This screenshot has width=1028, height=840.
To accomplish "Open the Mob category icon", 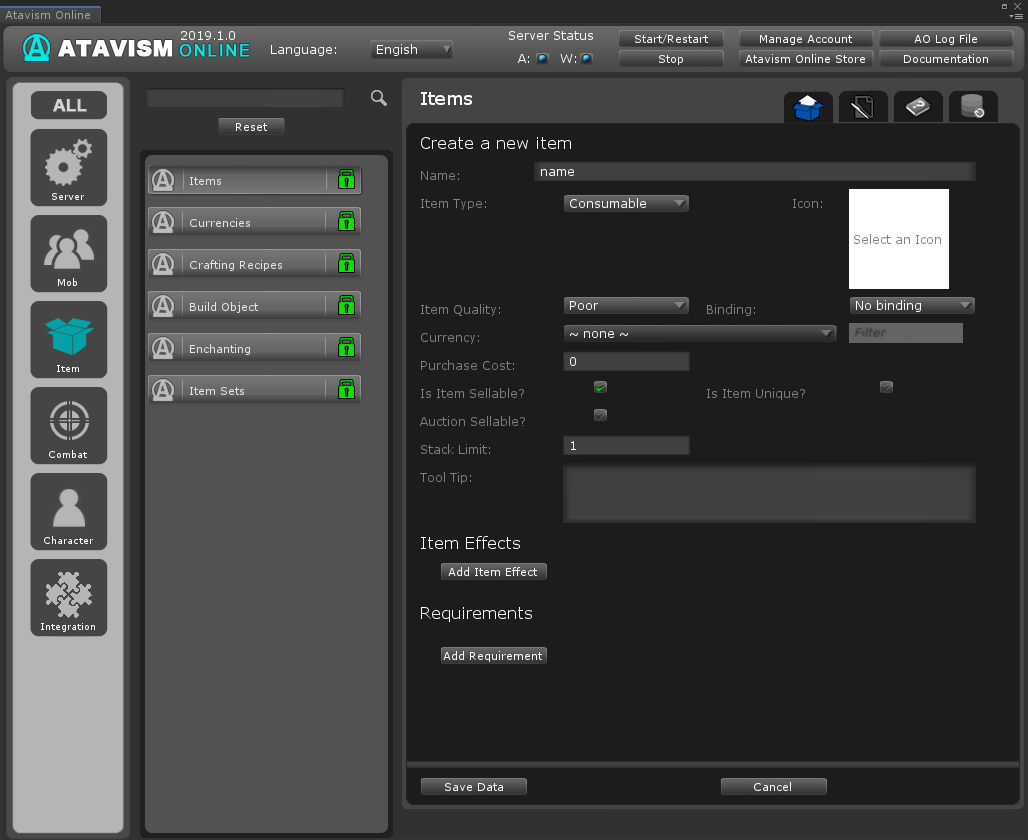I will point(68,253).
